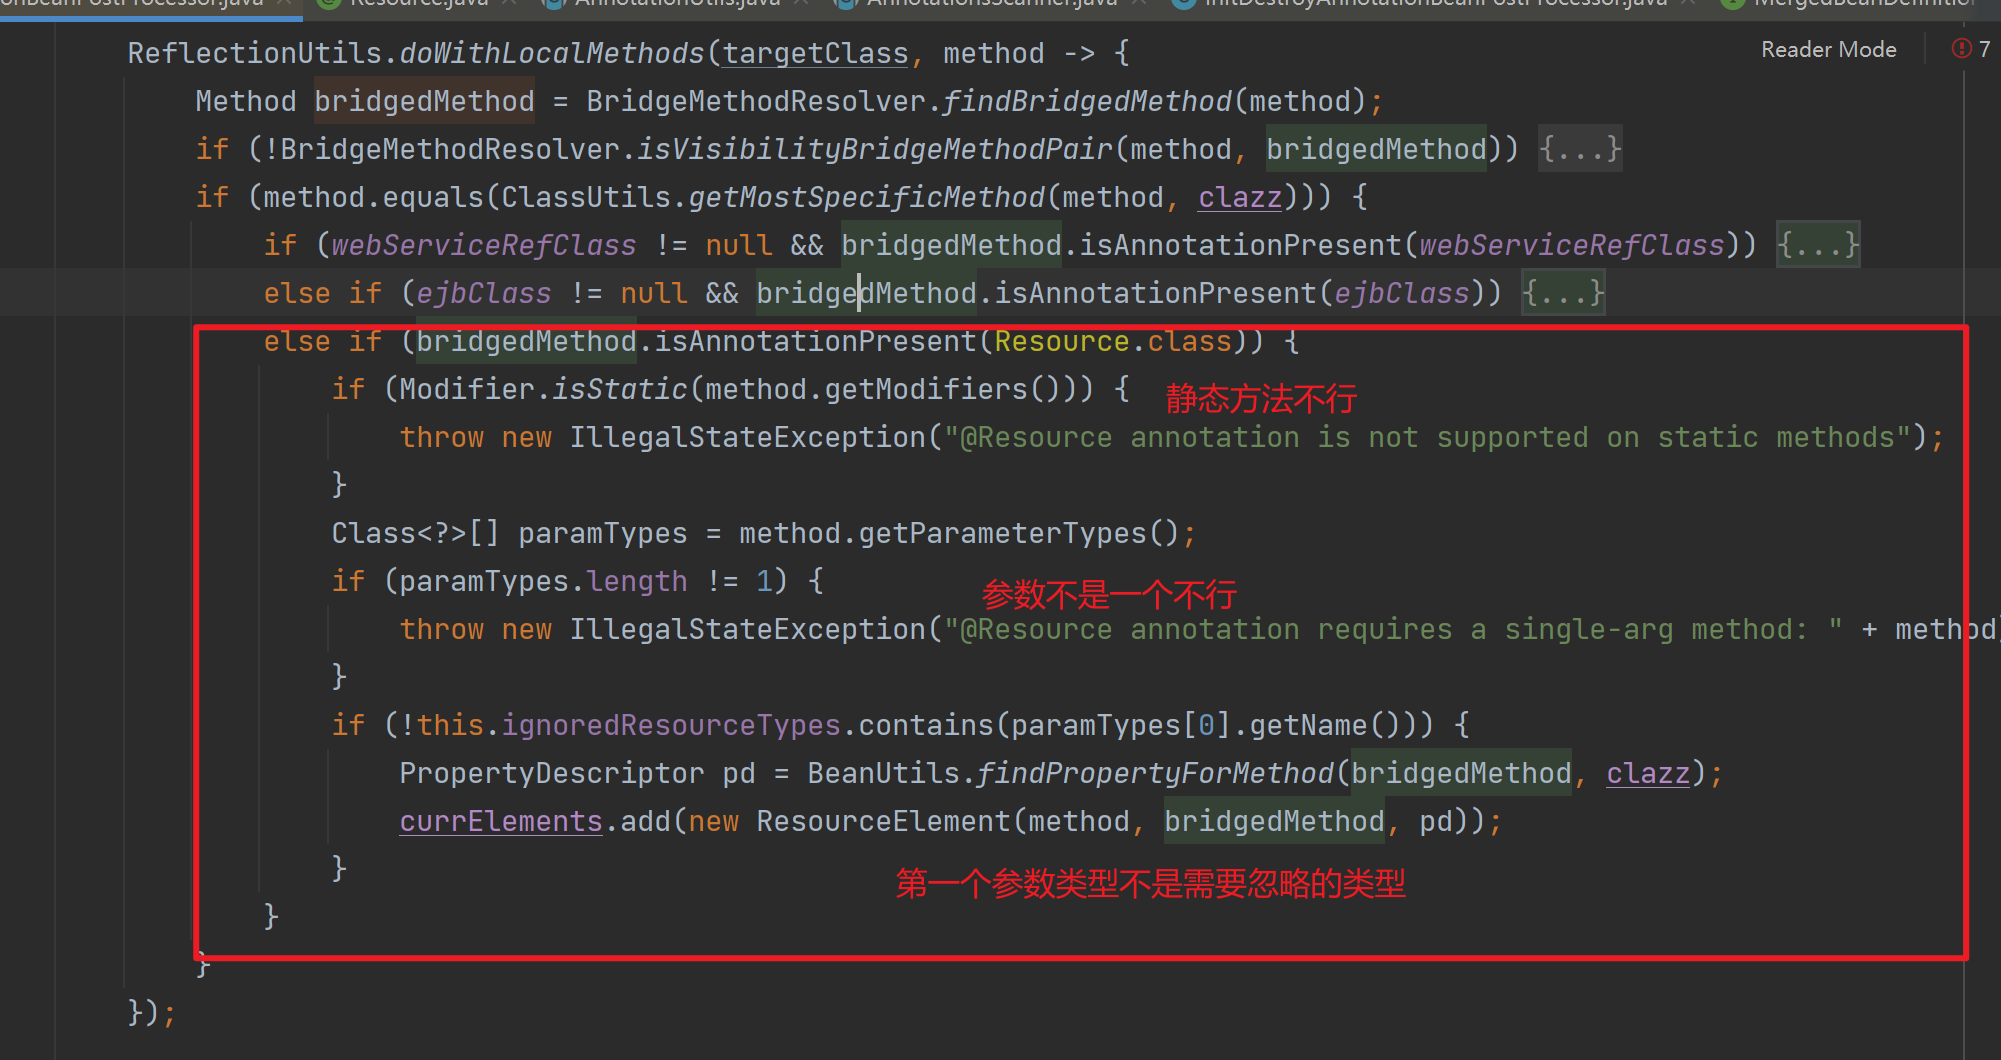This screenshot has height=1060, width=2001.
Task: Click ejbClass before != null
Action: click(484, 293)
